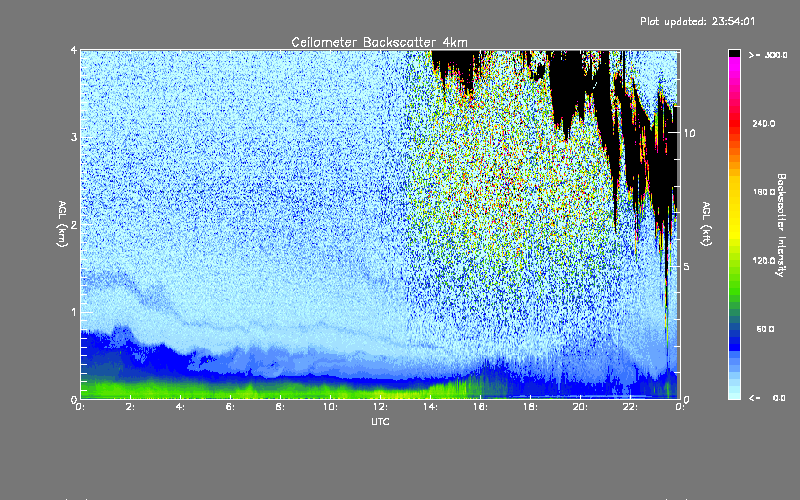Click the '3' tick on km axis
Screen dimensions: 800x500
(x=74, y=137)
